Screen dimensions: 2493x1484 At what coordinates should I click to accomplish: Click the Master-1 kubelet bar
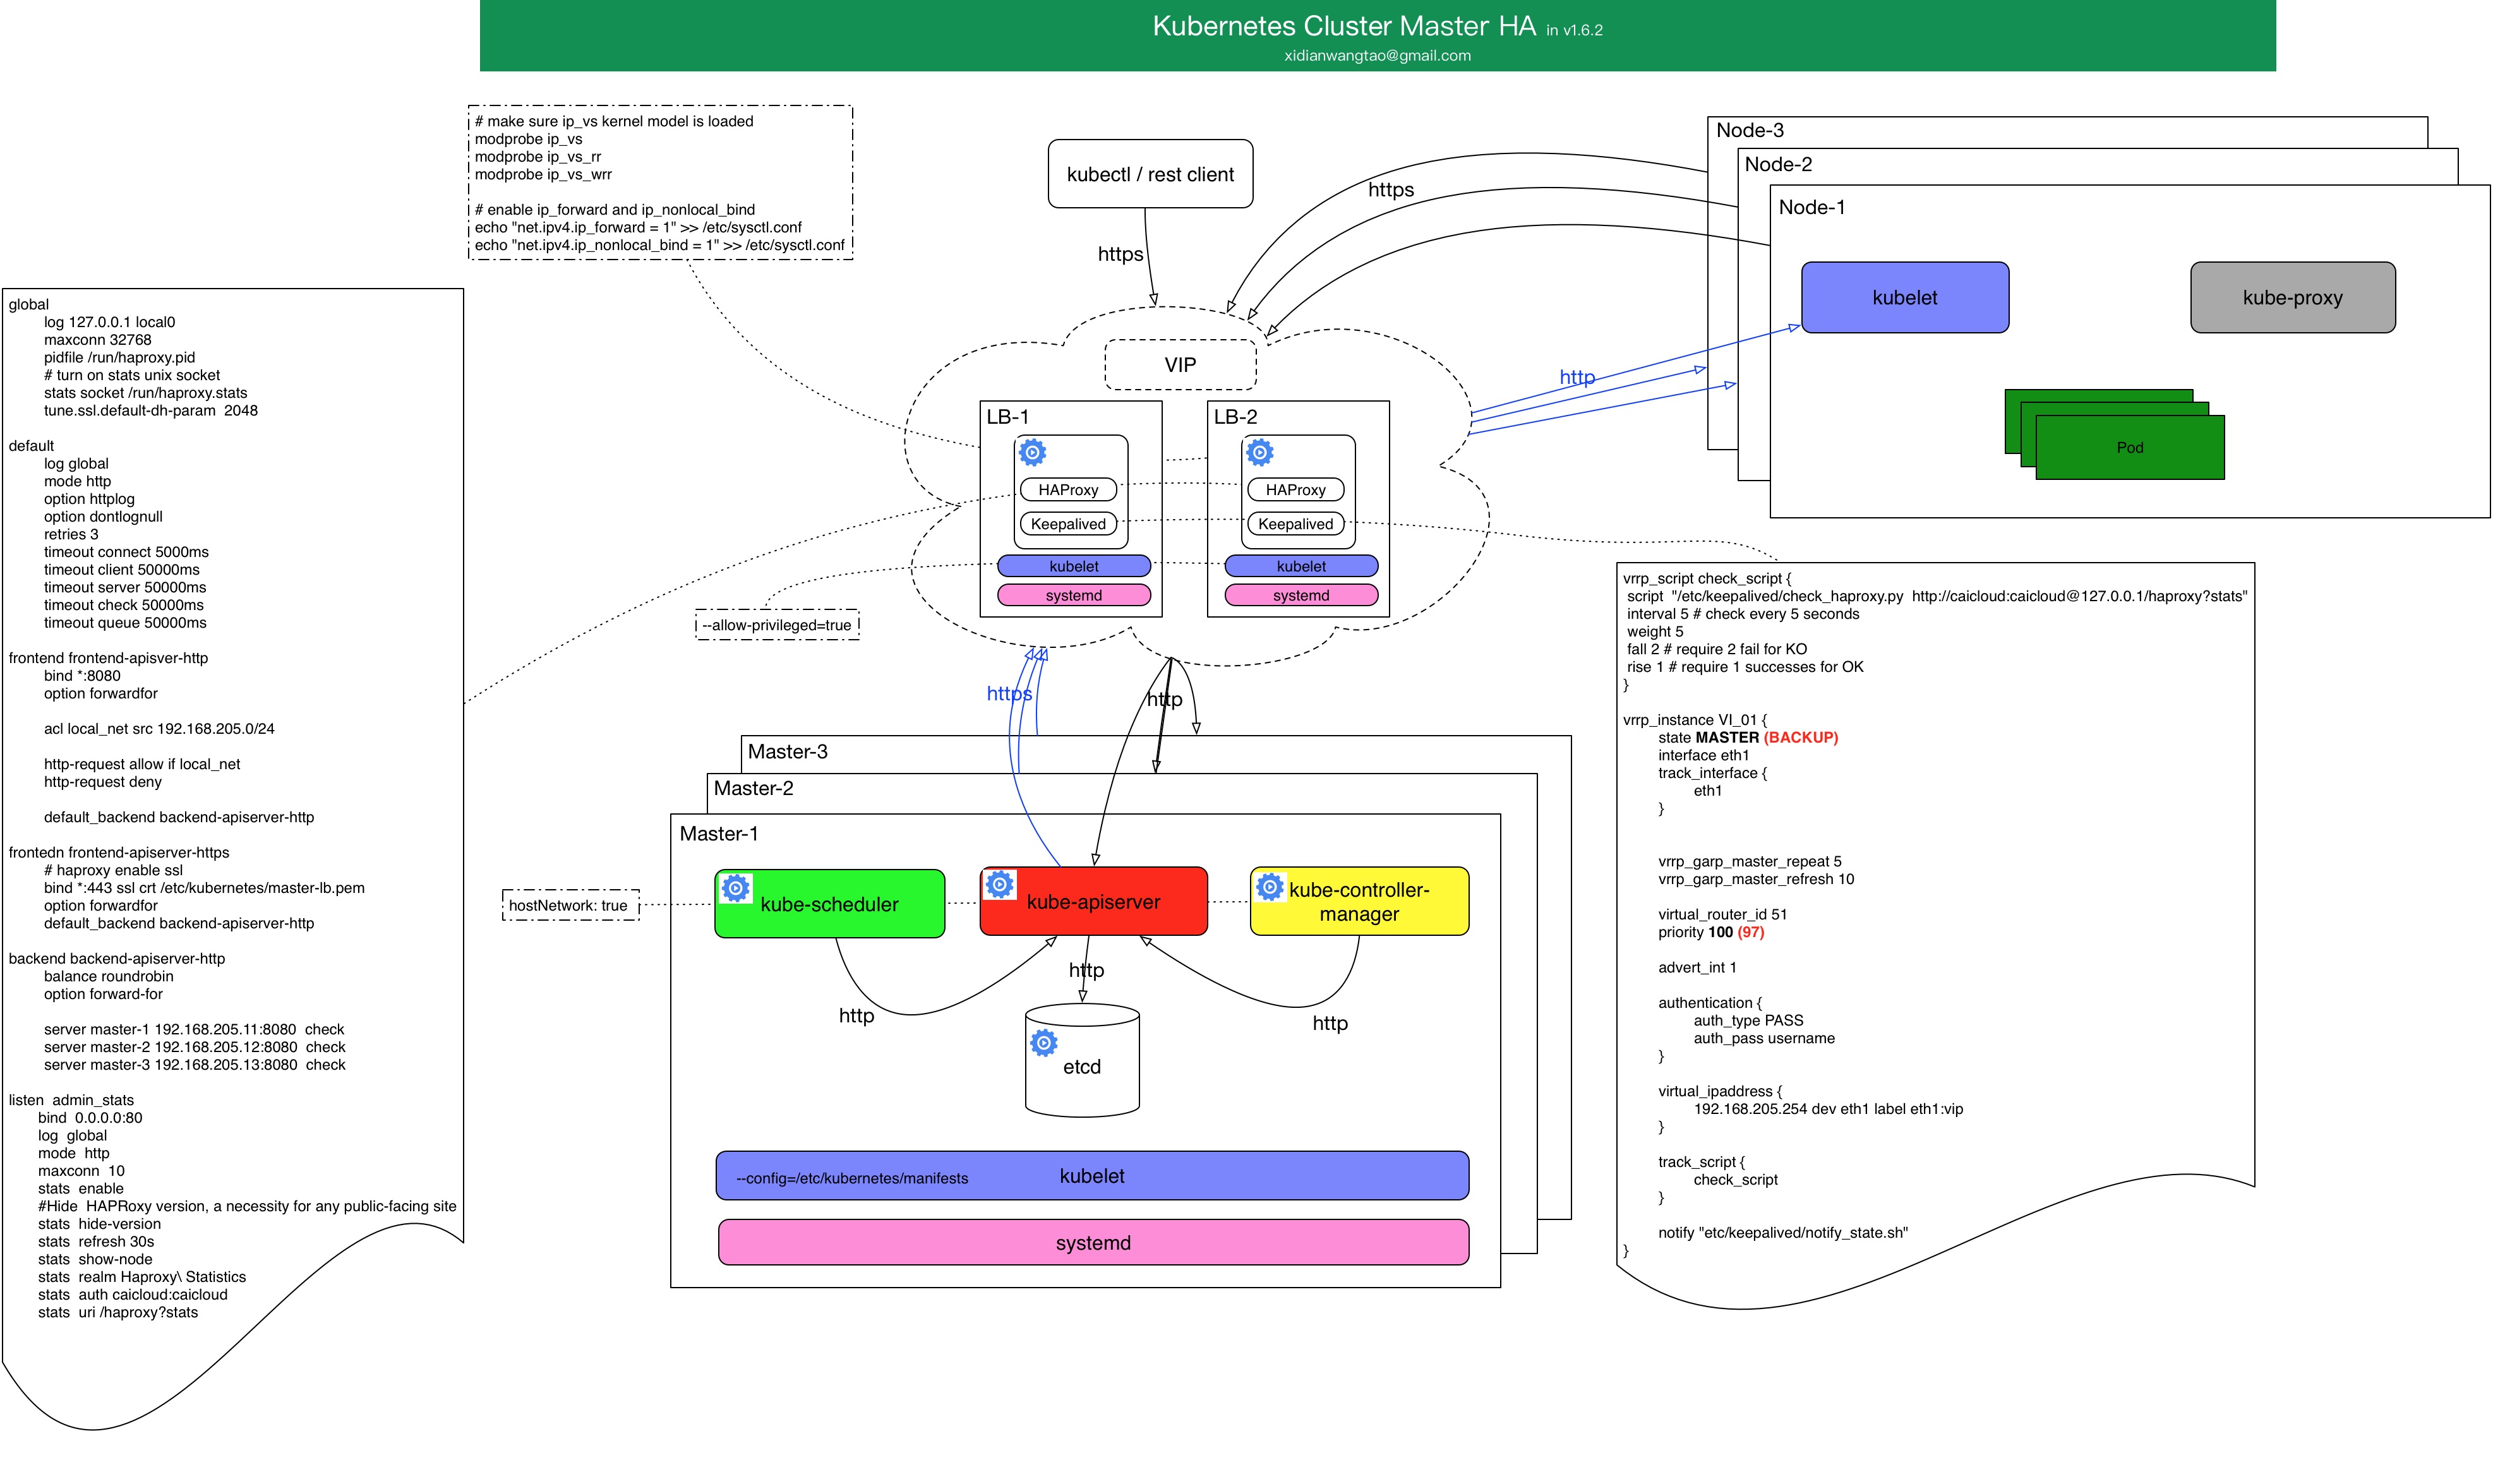[1092, 1176]
